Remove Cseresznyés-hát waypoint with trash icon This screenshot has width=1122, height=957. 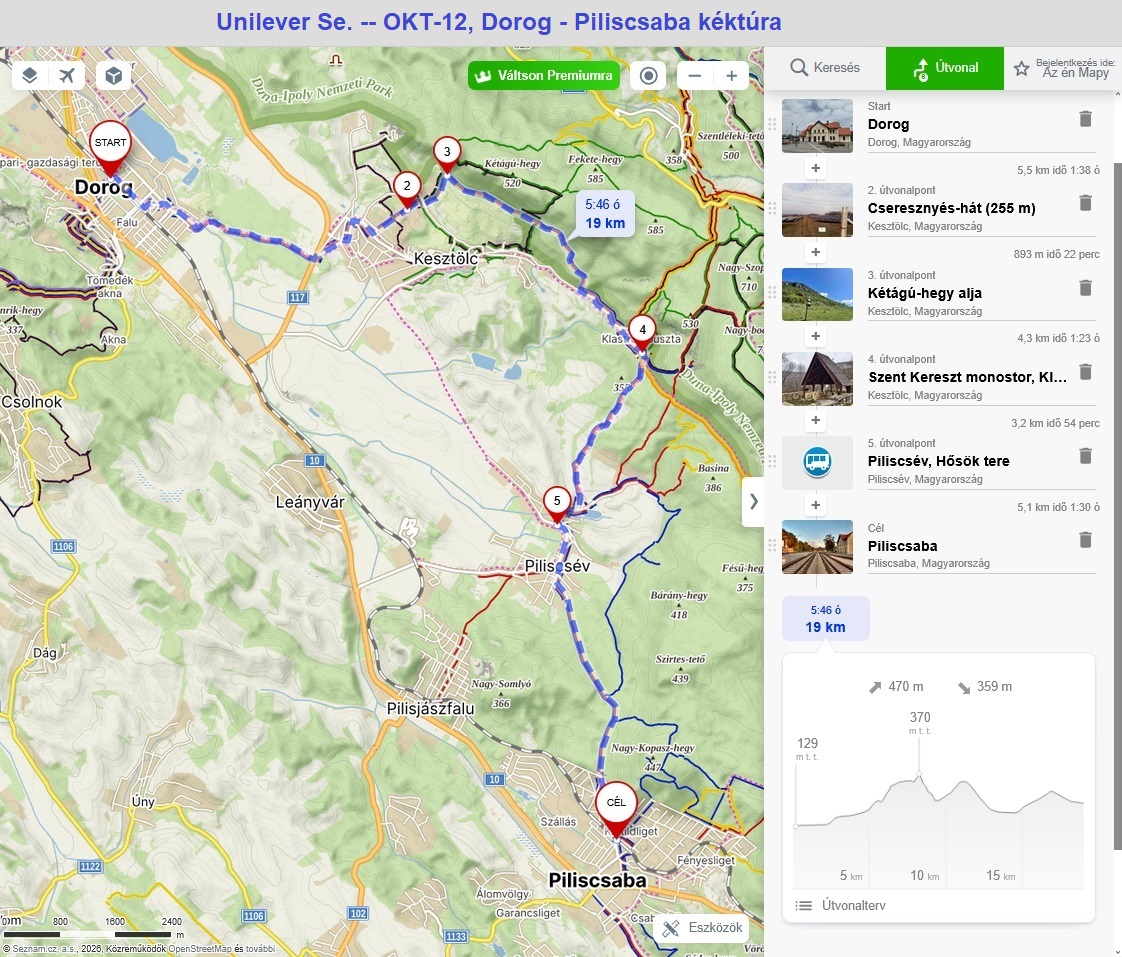tap(1085, 203)
